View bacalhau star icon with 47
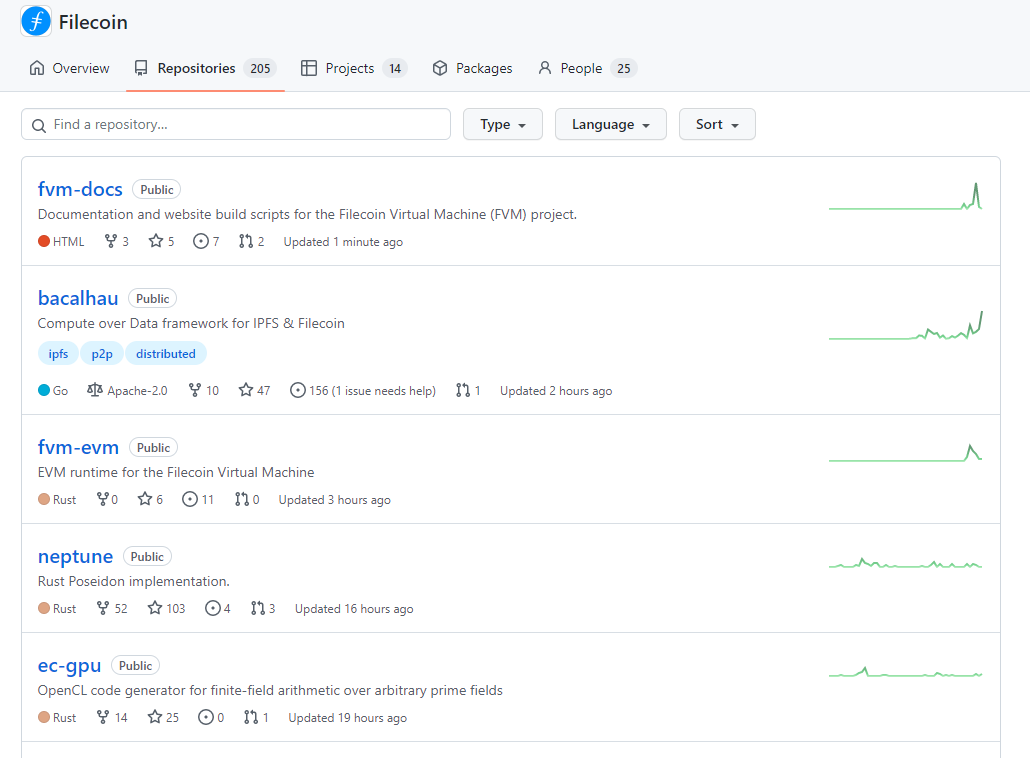This screenshot has width=1030, height=758. click(x=246, y=390)
